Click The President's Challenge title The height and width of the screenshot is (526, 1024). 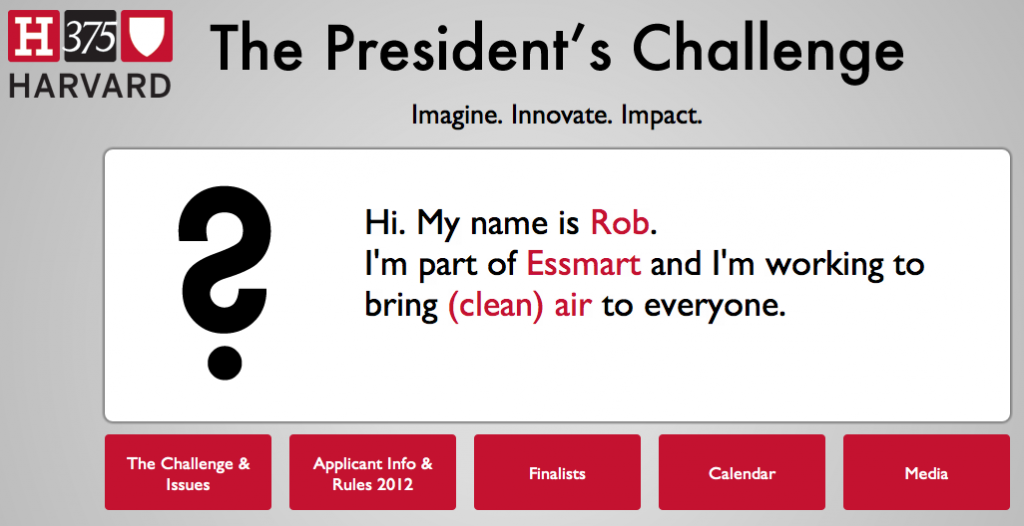coord(556,48)
